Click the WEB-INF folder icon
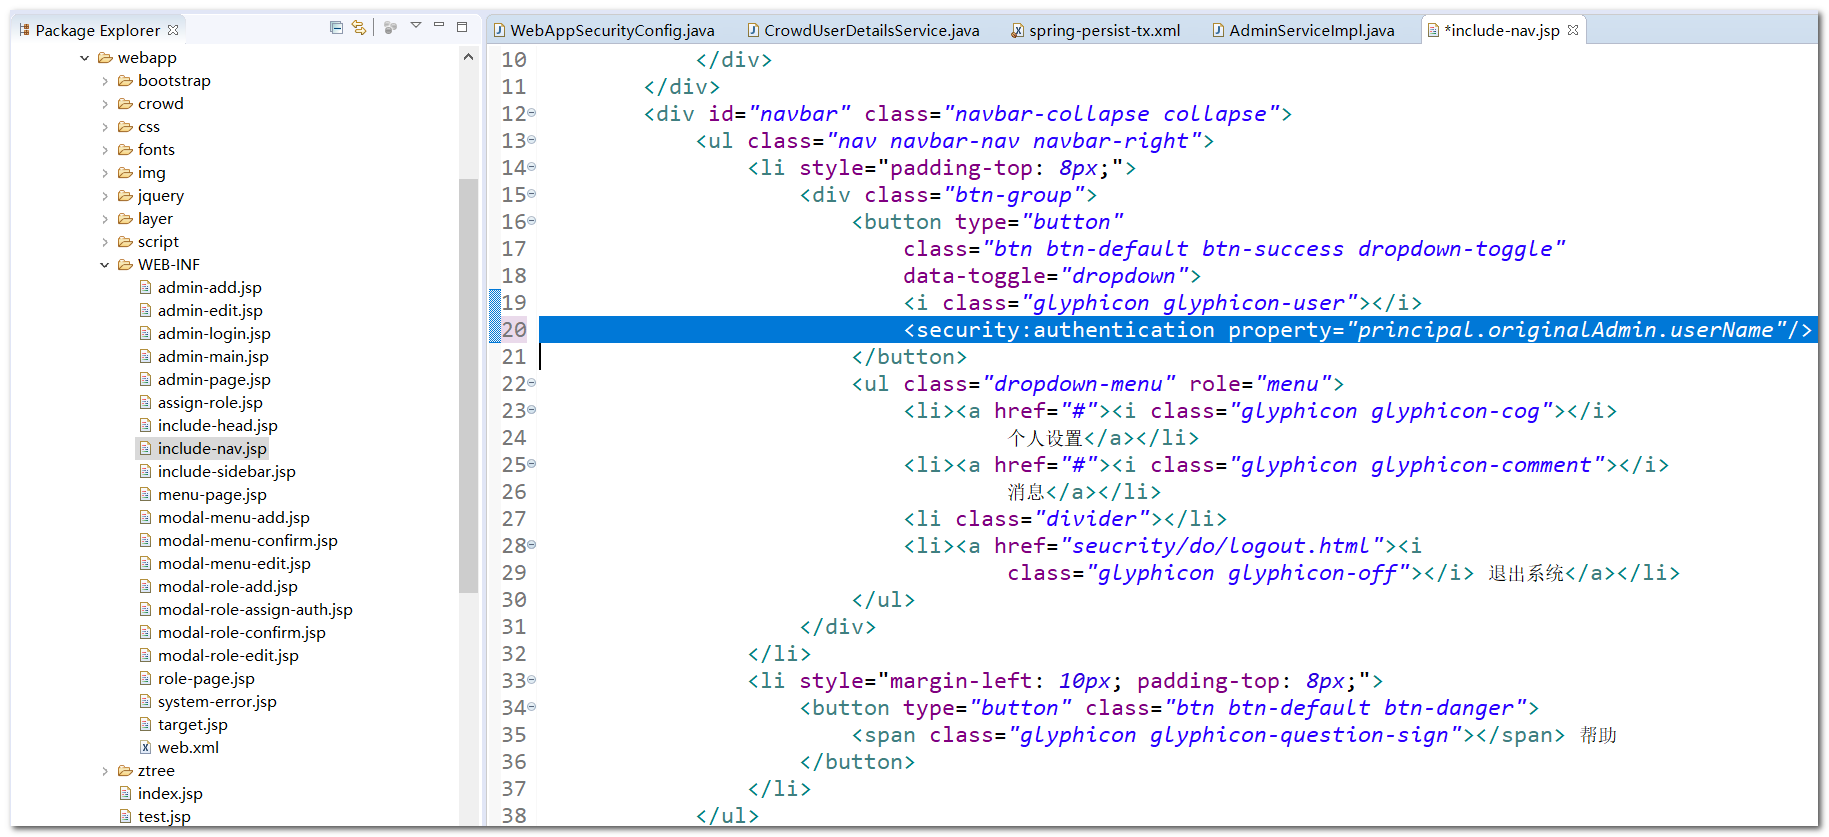 125,265
